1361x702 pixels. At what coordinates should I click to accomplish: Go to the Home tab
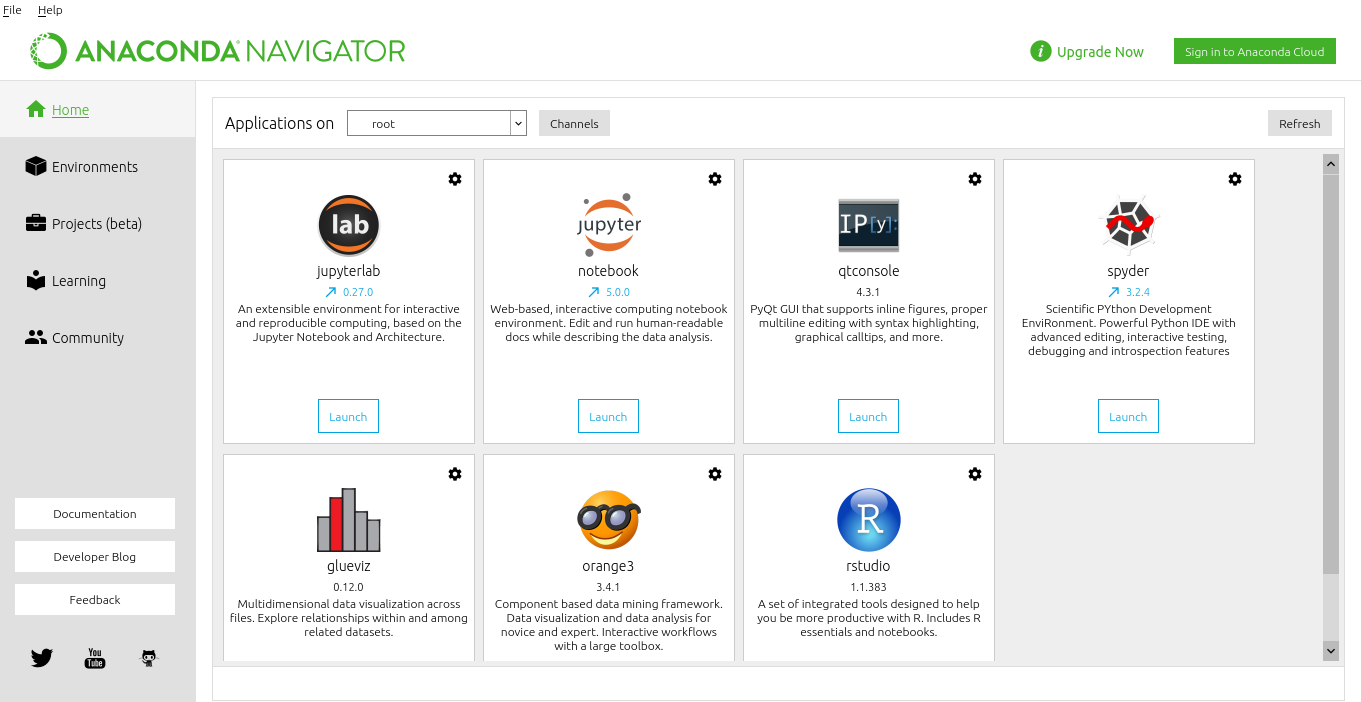(x=98, y=110)
